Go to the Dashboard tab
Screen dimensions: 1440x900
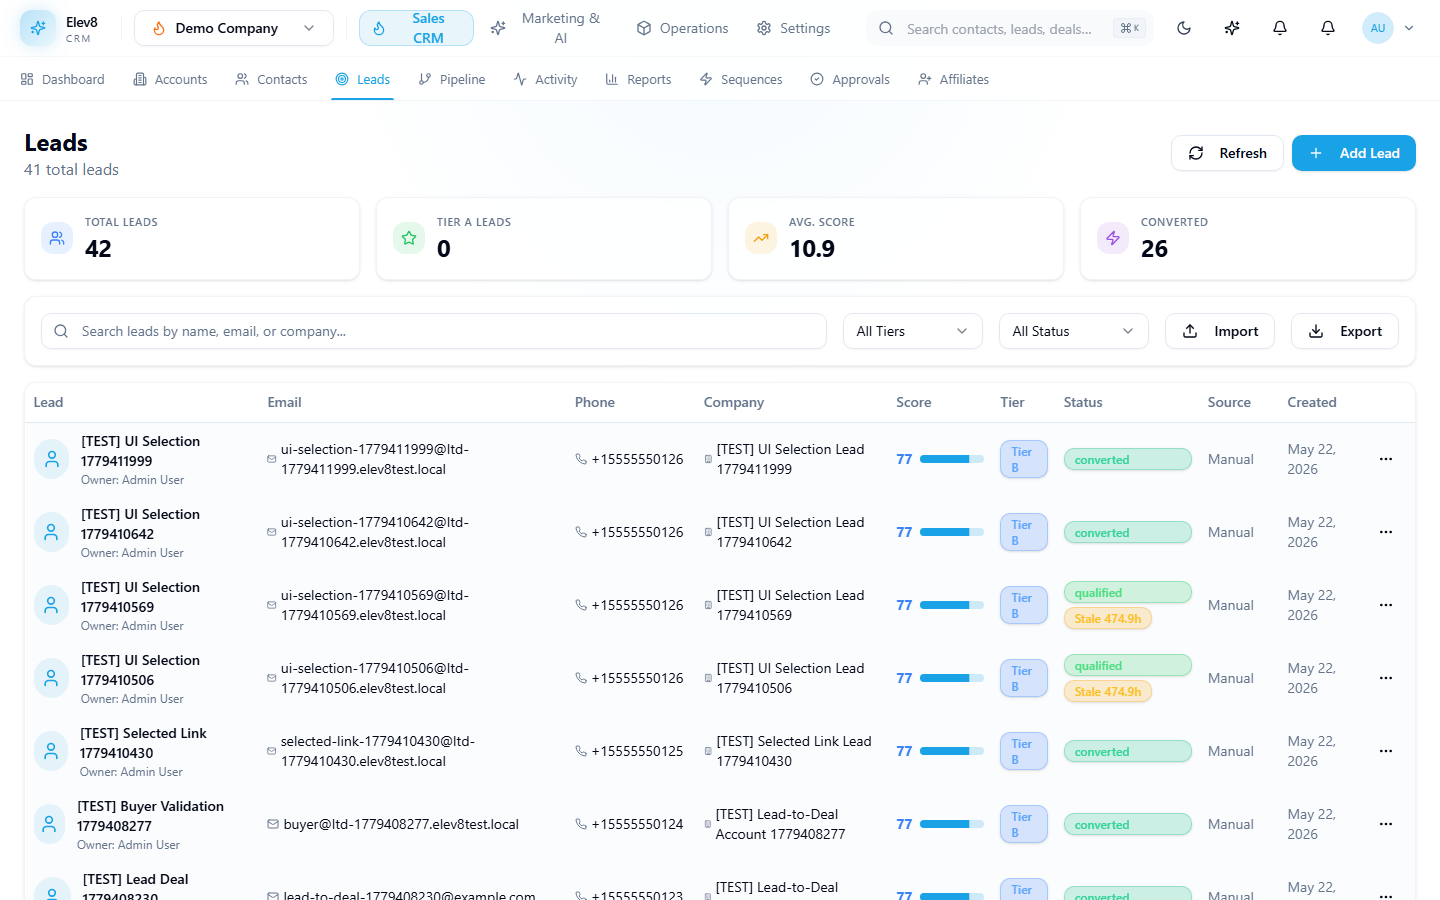[x=62, y=79]
